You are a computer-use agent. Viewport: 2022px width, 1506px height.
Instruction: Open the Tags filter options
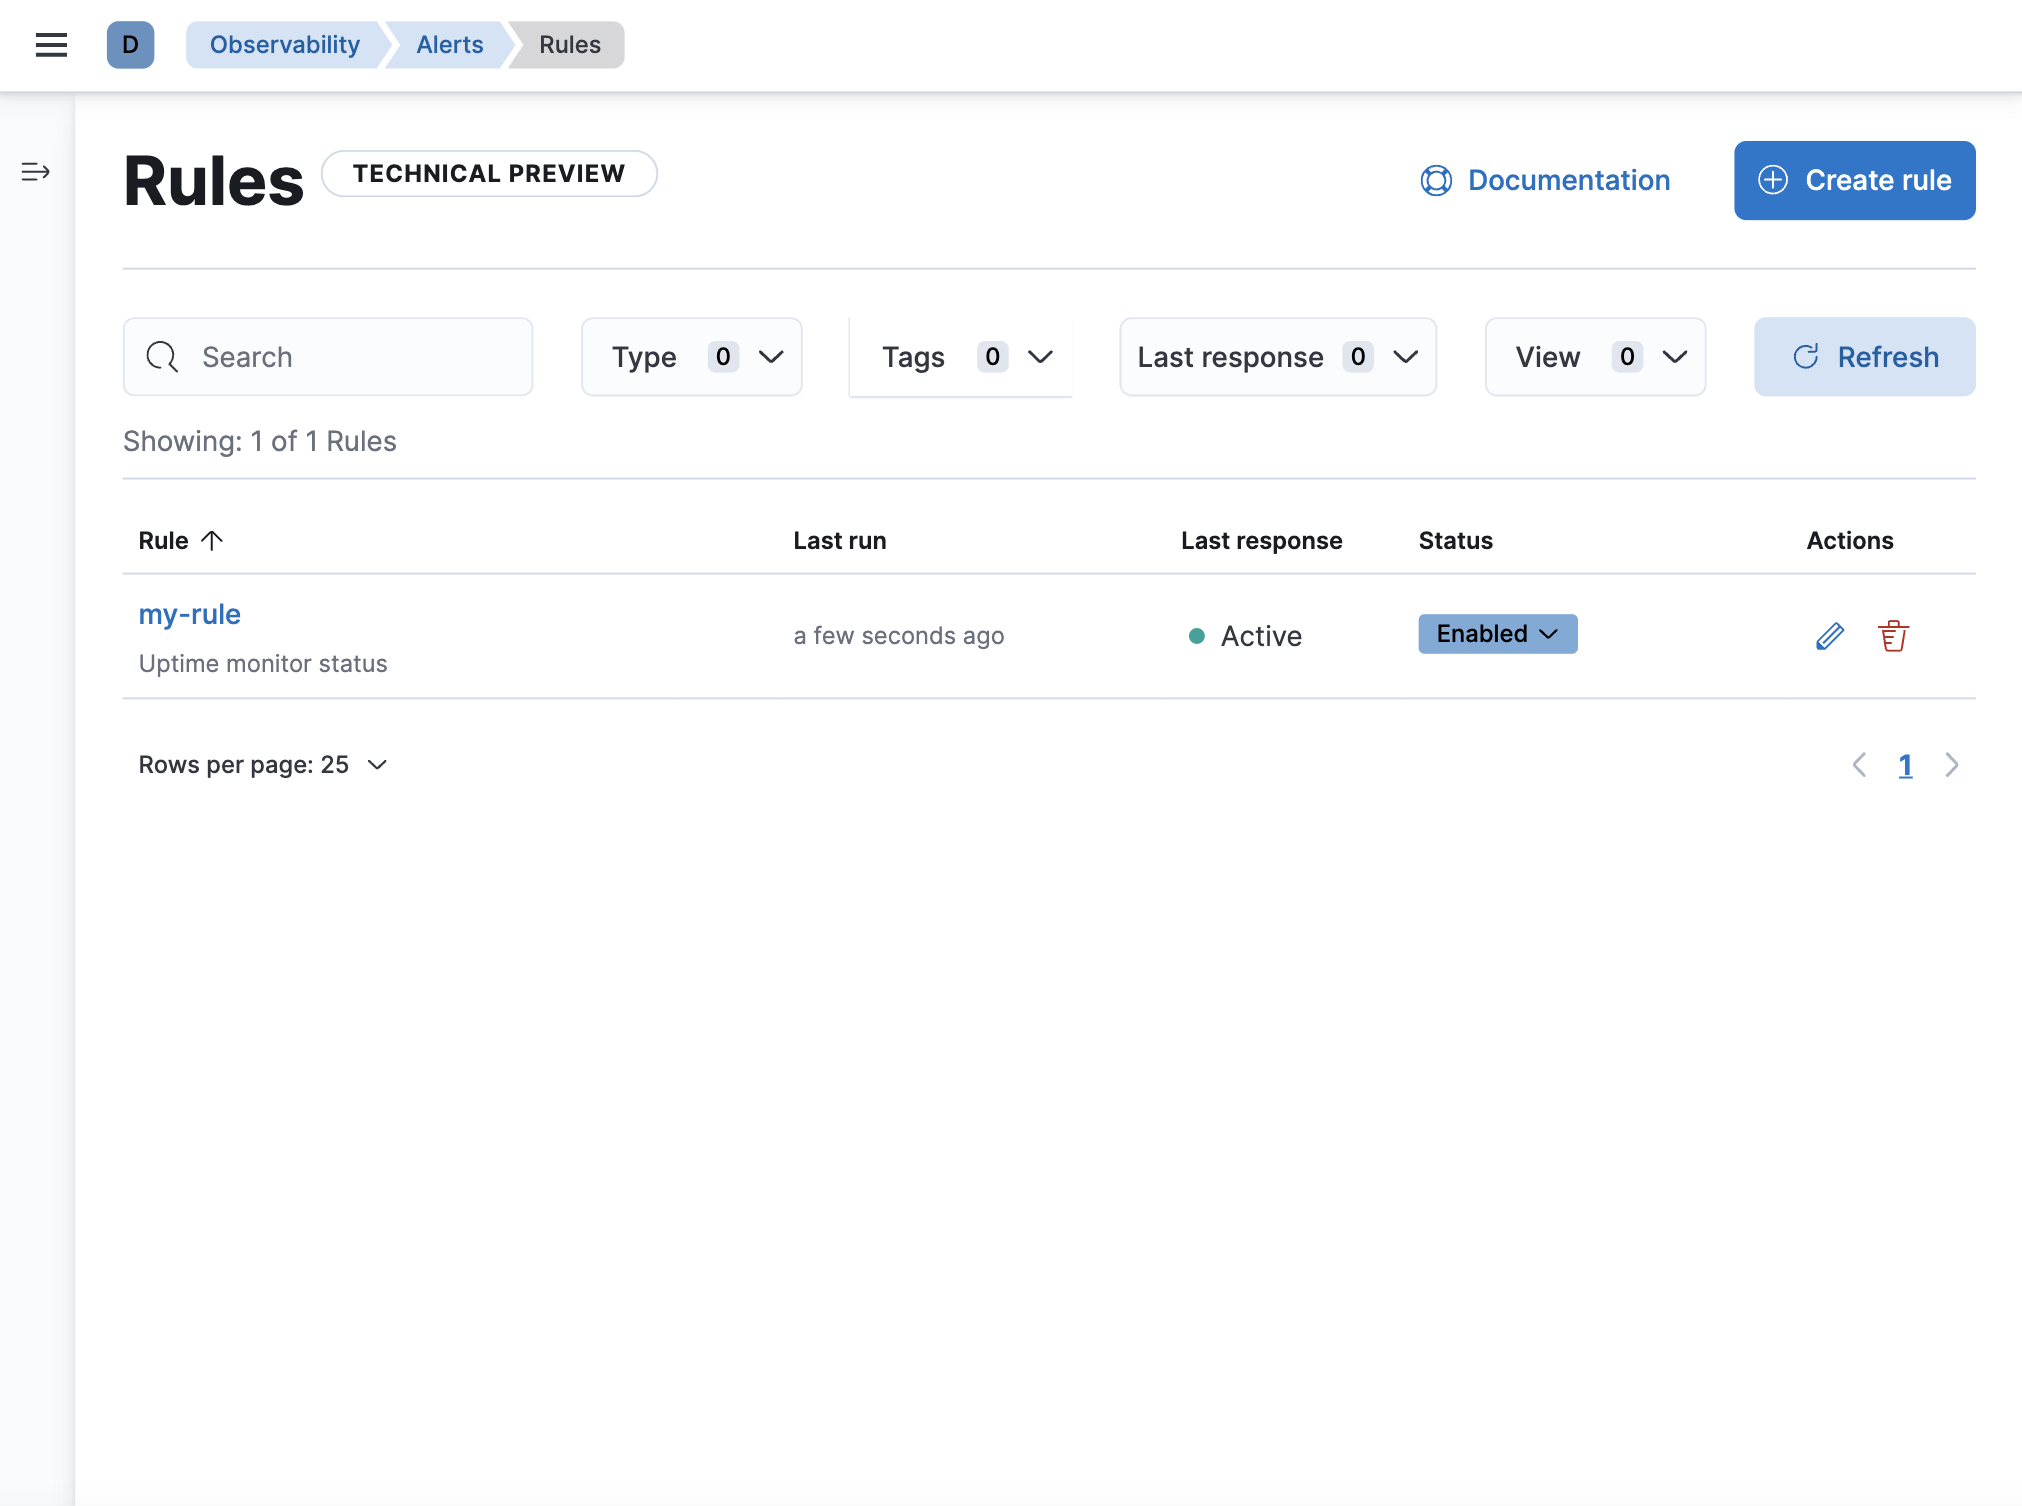point(970,356)
